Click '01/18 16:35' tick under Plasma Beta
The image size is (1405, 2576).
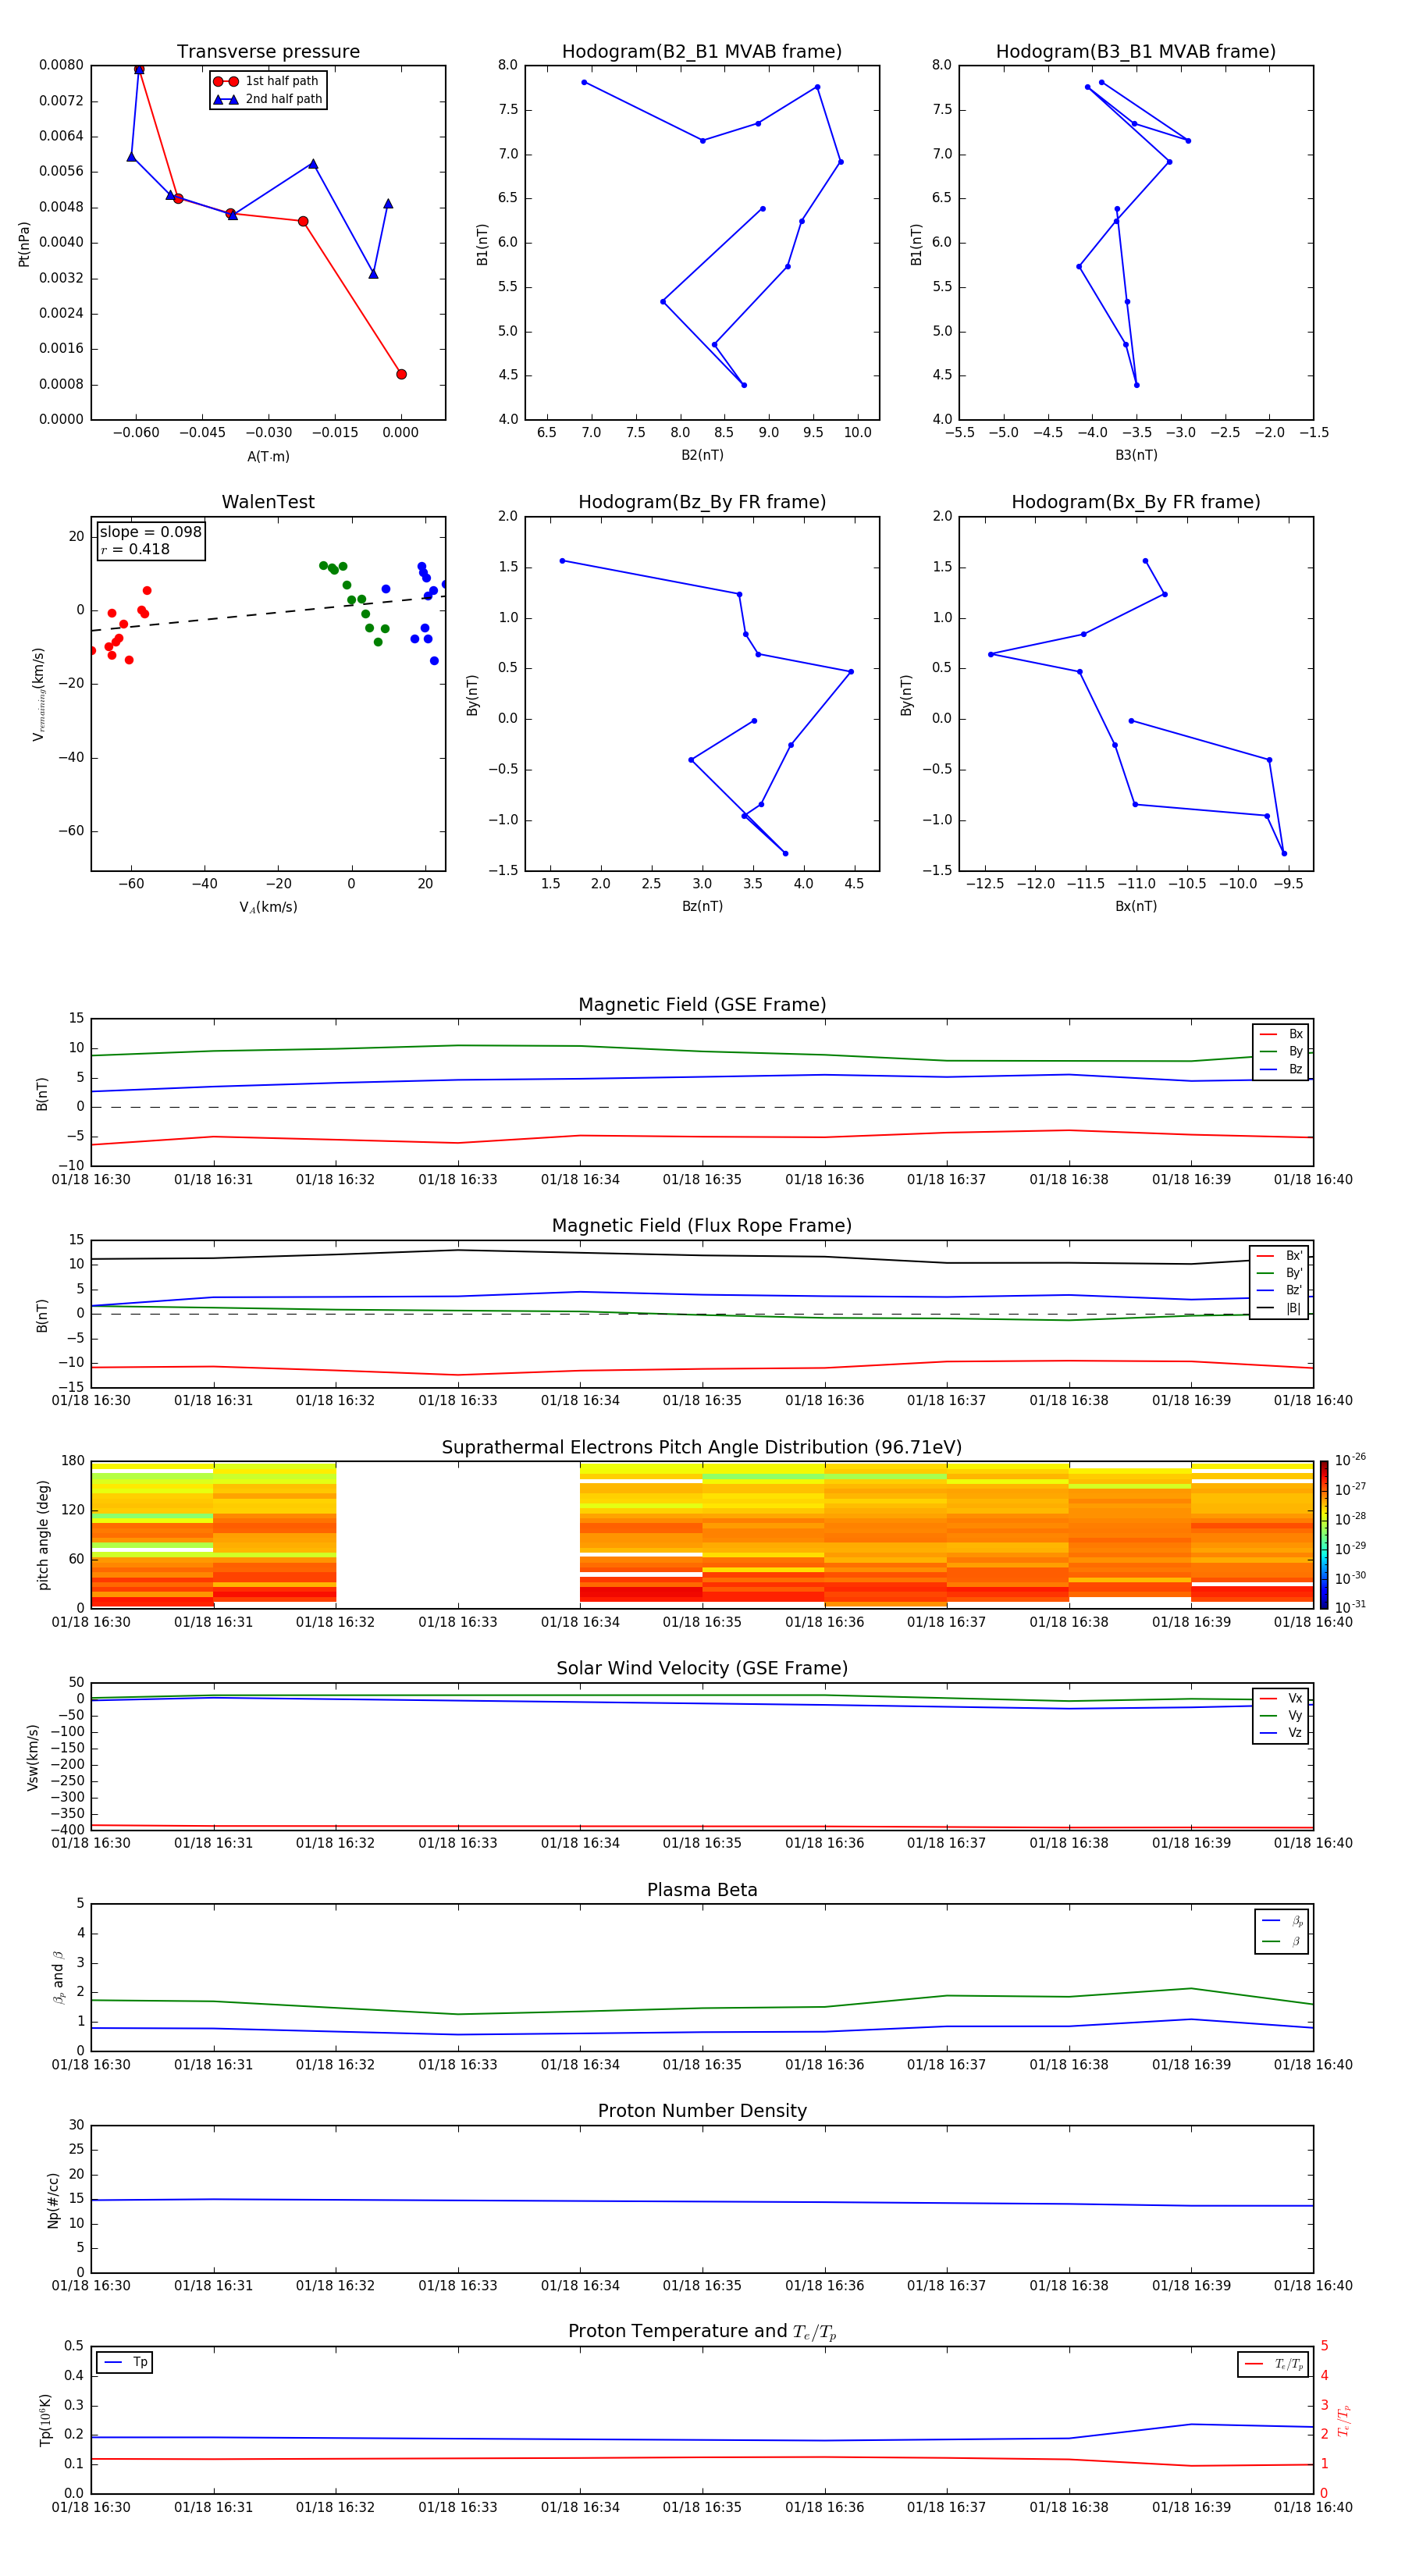(x=702, y=2065)
